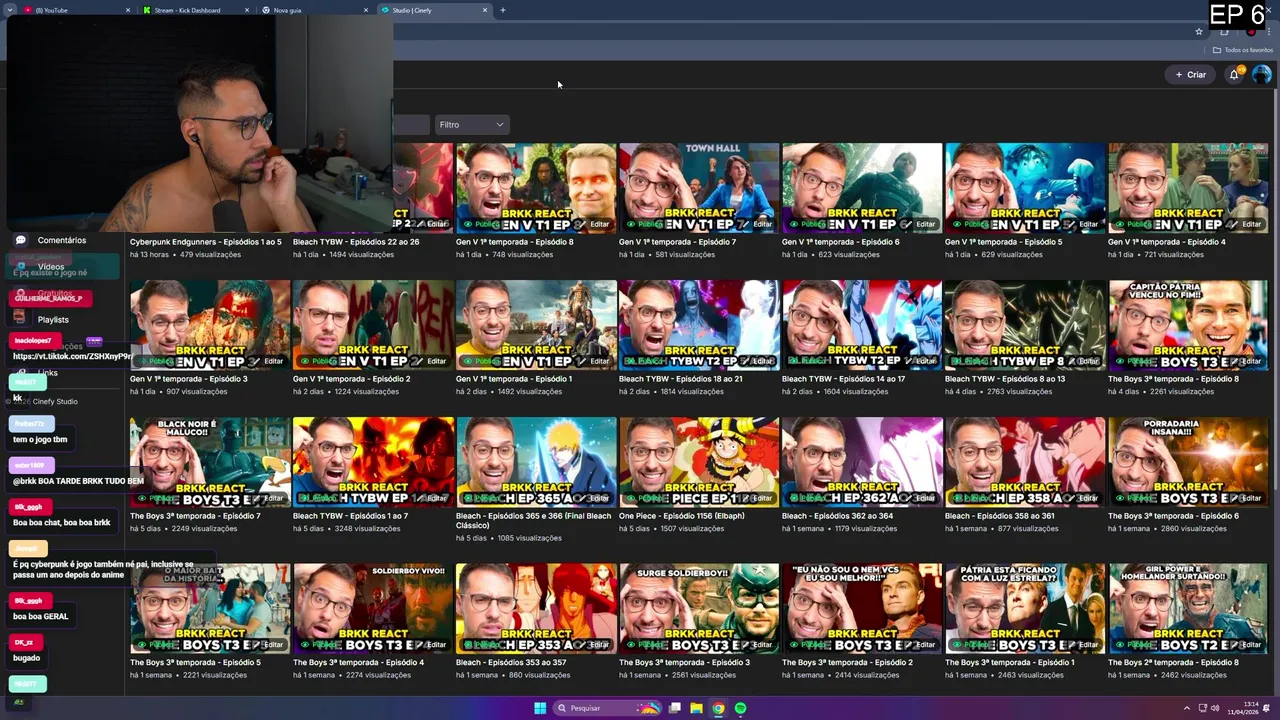Show hidden system tray icons
This screenshot has width=1280, height=720.
click(1187, 708)
